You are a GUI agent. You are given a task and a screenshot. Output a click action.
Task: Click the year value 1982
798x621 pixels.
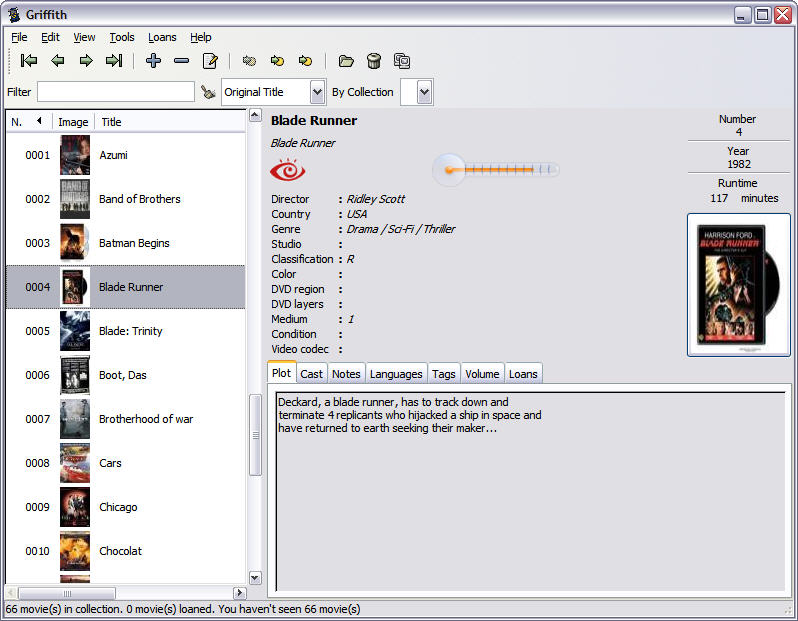[738, 164]
